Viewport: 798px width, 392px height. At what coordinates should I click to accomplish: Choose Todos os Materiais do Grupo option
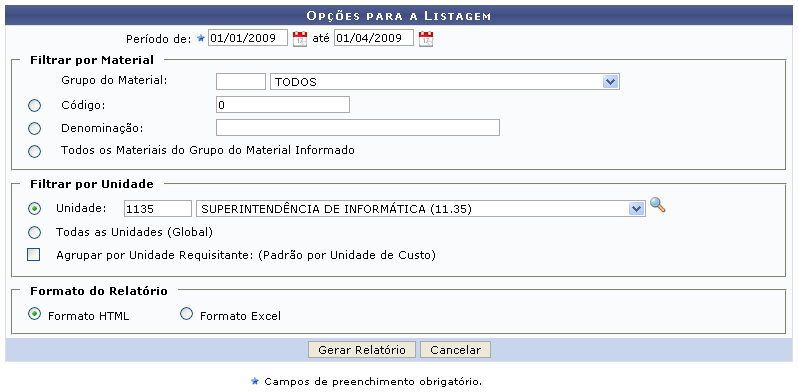[x=34, y=151]
